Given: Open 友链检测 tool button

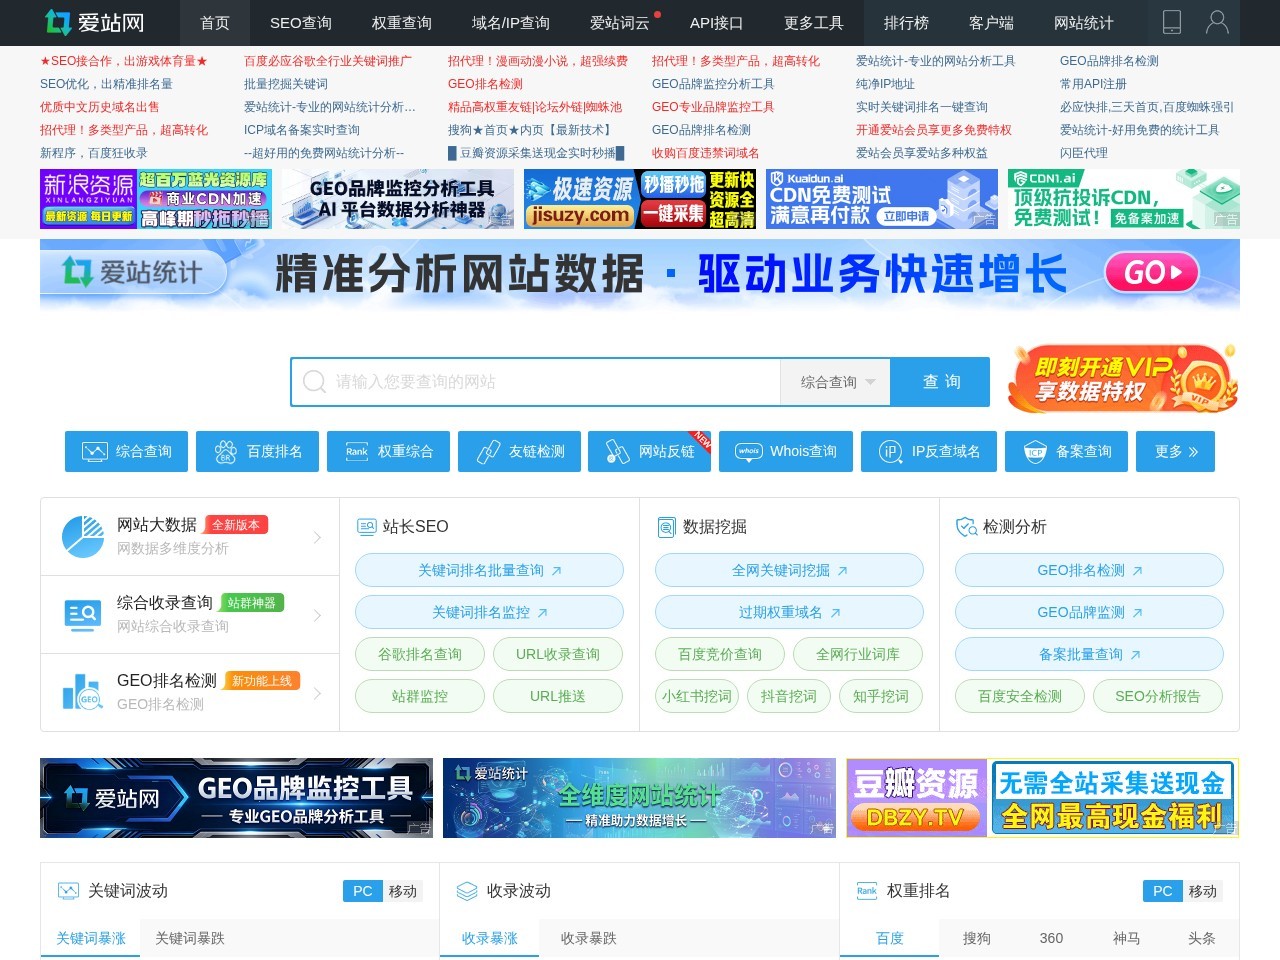Looking at the screenshot, I should 519,451.
